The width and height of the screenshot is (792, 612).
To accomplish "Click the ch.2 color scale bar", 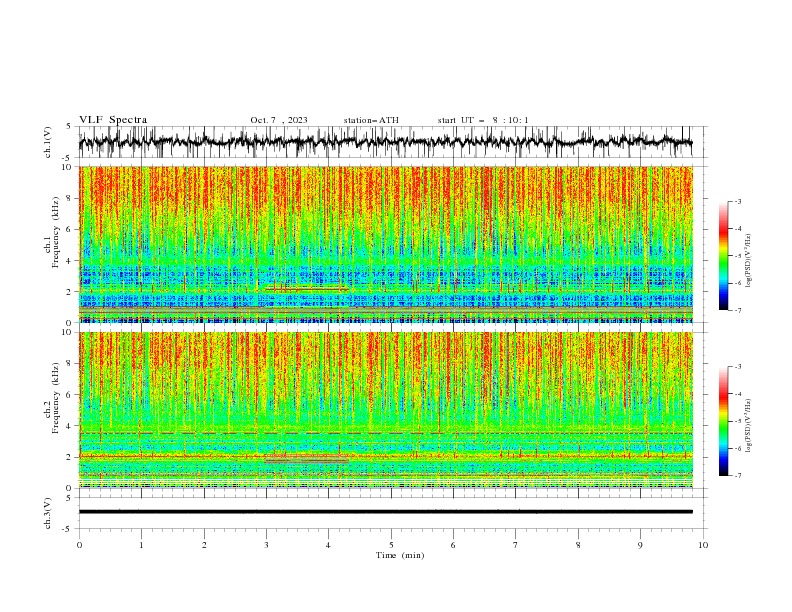I will (x=723, y=421).
